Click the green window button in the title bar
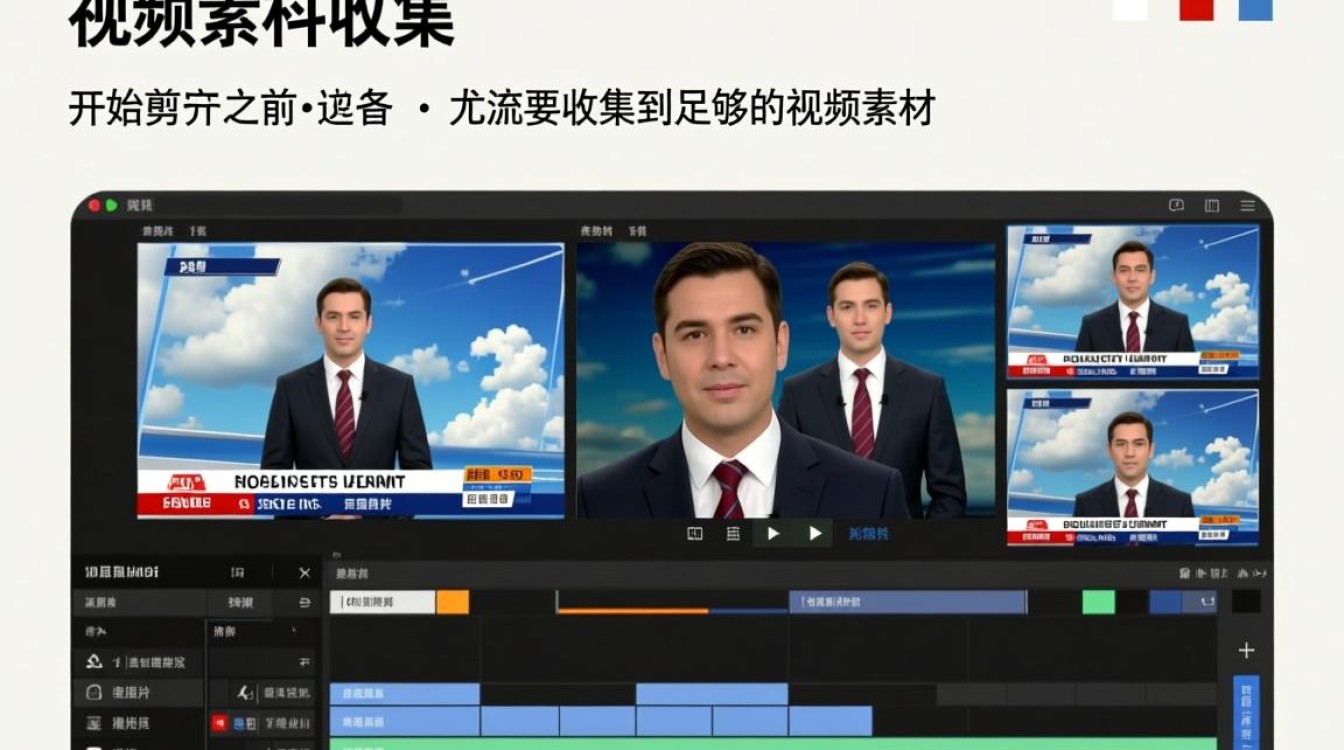The height and width of the screenshot is (750, 1344). pos(112,205)
